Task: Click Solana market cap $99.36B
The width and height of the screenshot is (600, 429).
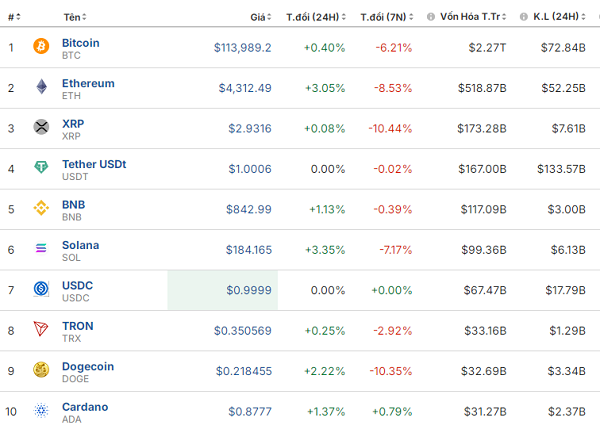Action: pyautogui.click(x=484, y=250)
